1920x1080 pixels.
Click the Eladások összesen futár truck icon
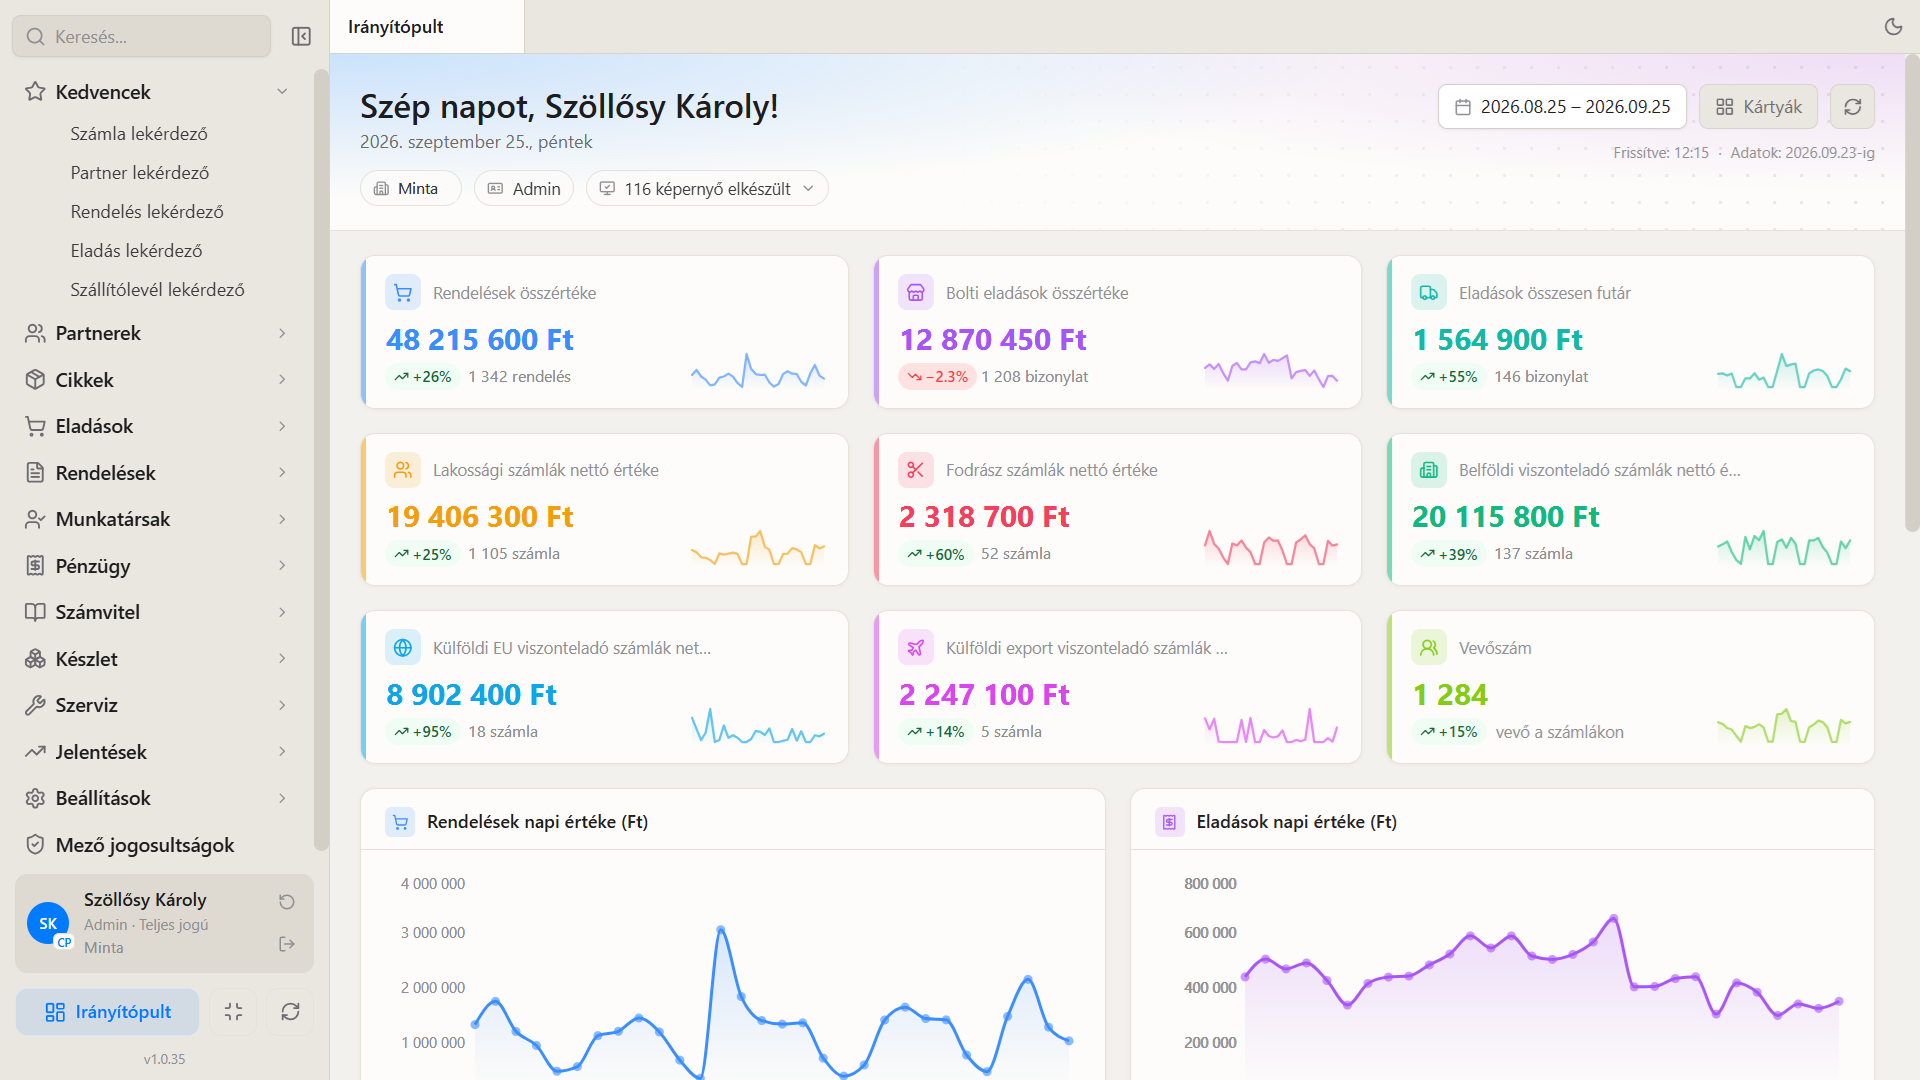pos(1429,293)
